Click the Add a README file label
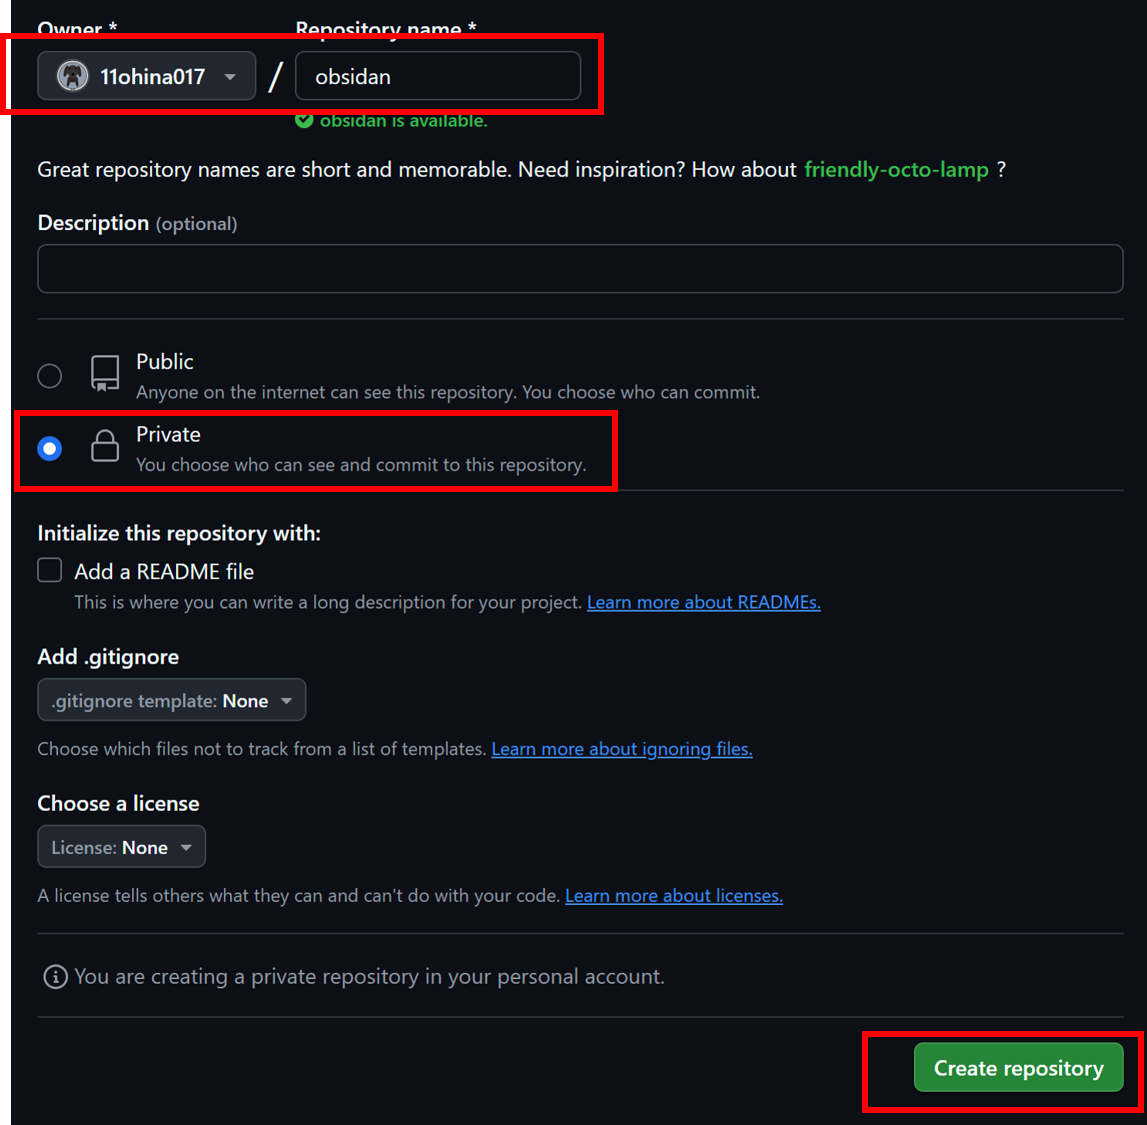The width and height of the screenshot is (1147, 1125). pos(164,571)
